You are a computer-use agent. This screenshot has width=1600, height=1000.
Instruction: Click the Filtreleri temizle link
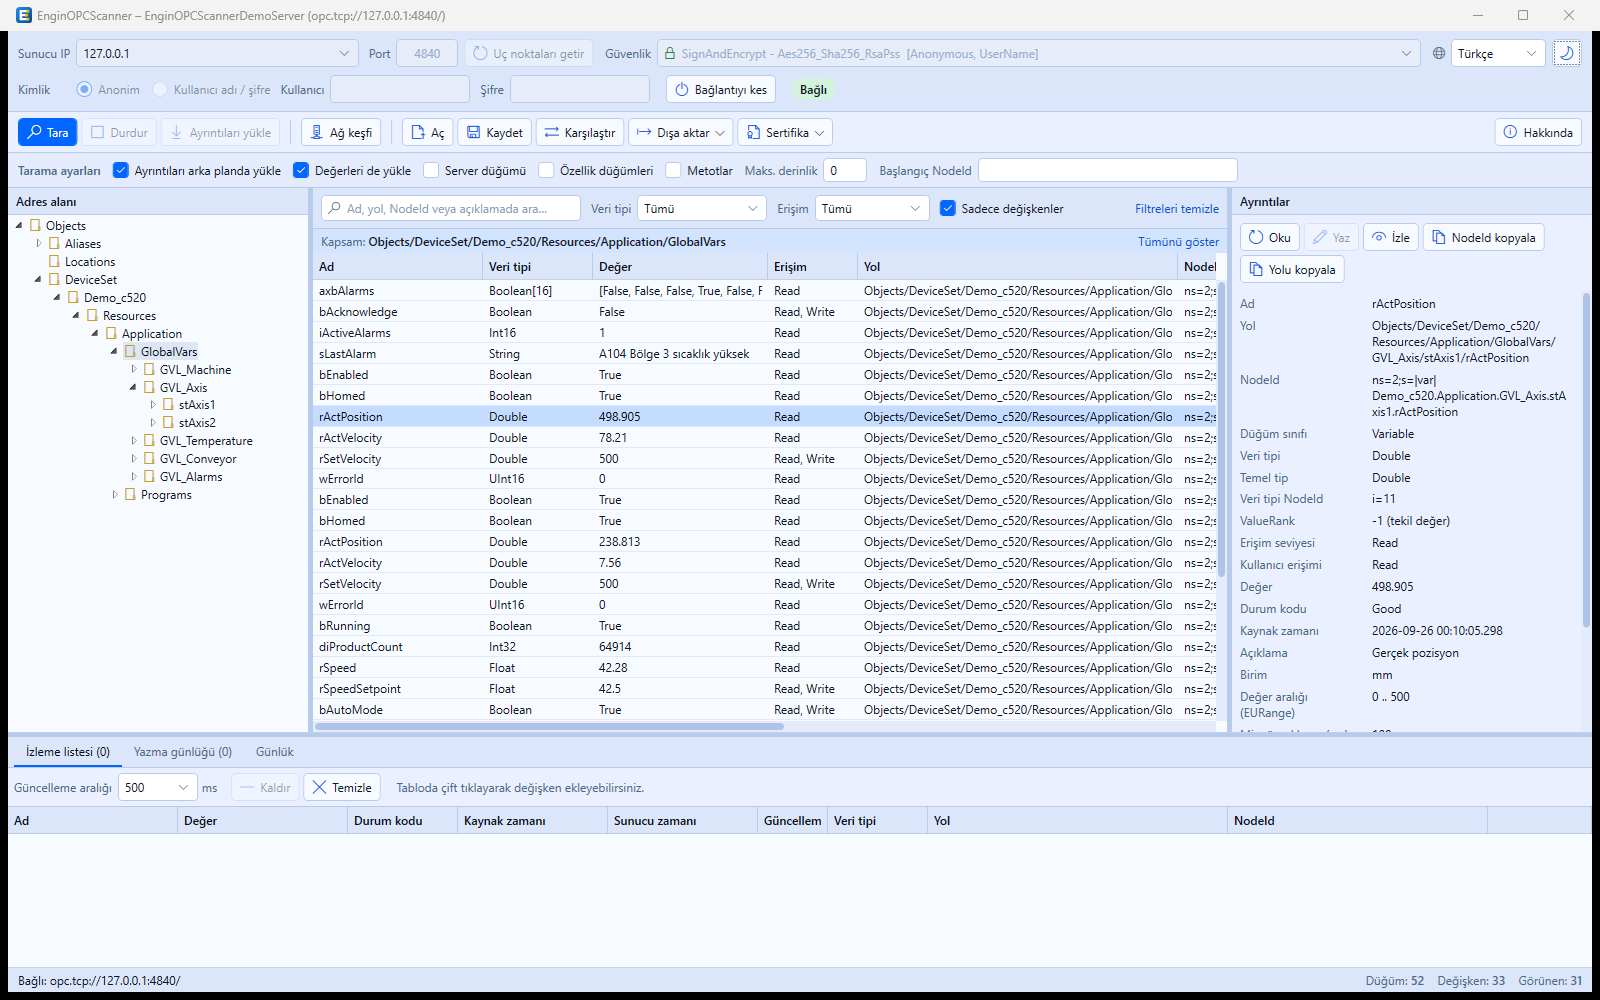click(1177, 209)
